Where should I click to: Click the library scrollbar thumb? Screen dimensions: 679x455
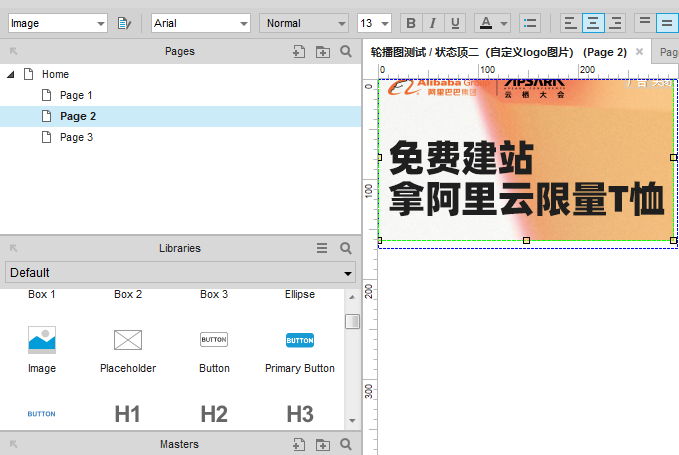(352, 321)
